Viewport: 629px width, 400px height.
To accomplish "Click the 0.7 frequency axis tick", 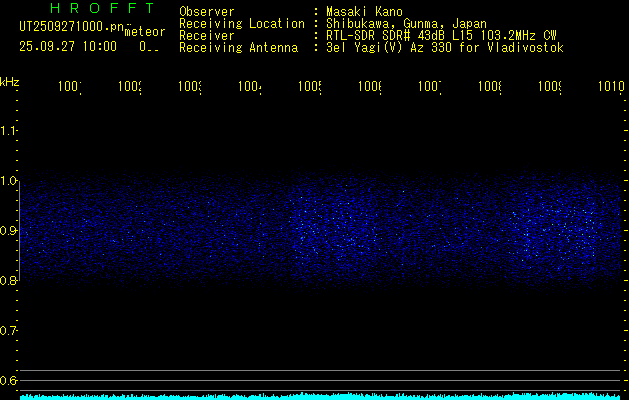I will pos(10,331).
